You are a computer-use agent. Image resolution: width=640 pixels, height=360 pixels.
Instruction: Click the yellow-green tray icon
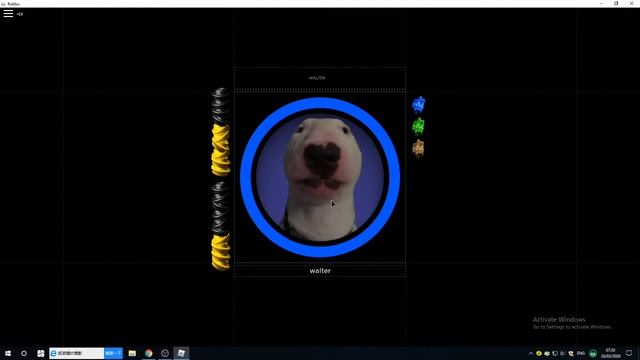click(539, 353)
